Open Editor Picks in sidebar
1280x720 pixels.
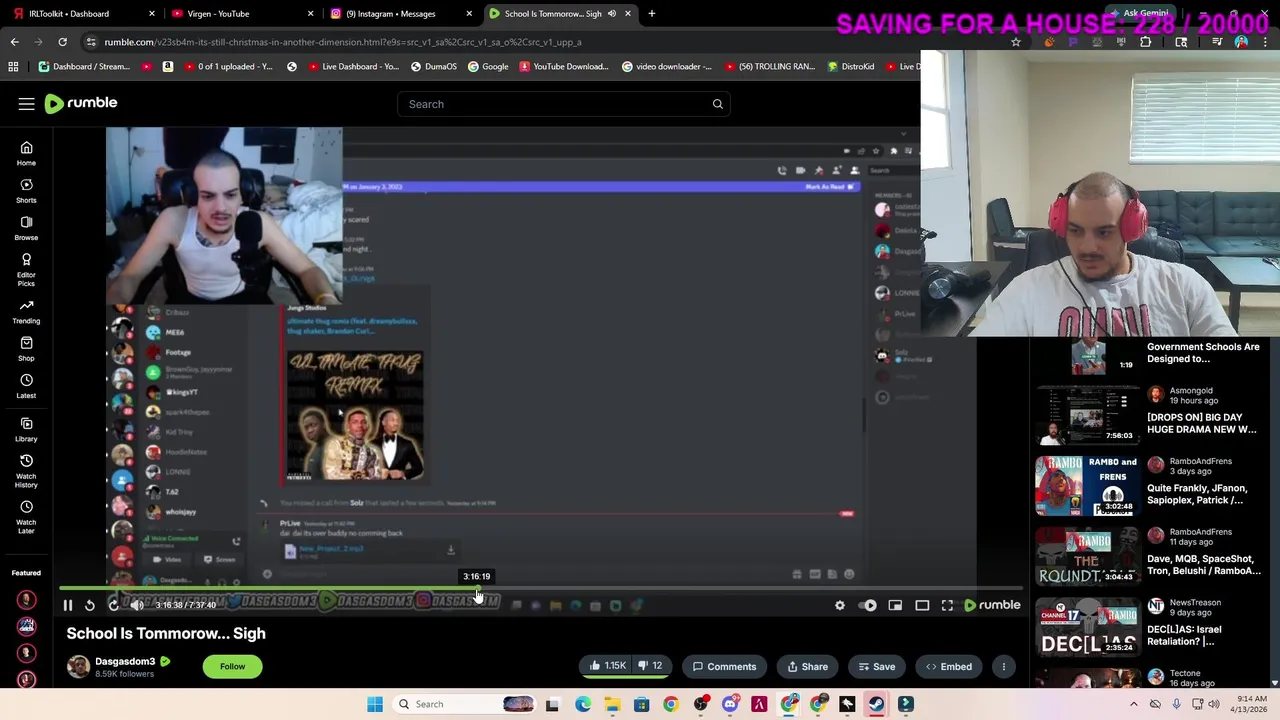pos(26,270)
